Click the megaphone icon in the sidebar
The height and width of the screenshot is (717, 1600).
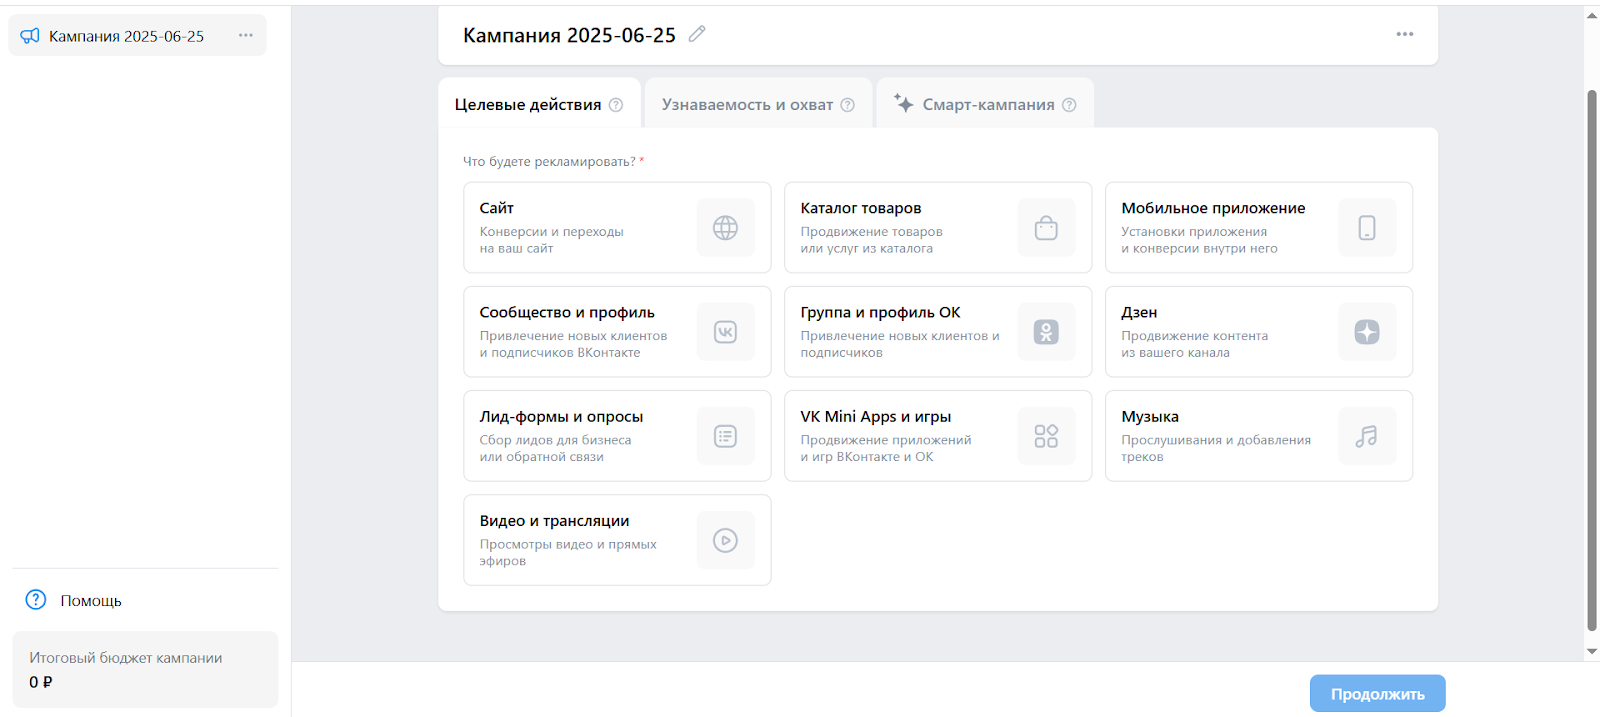(x=30, y=36)
